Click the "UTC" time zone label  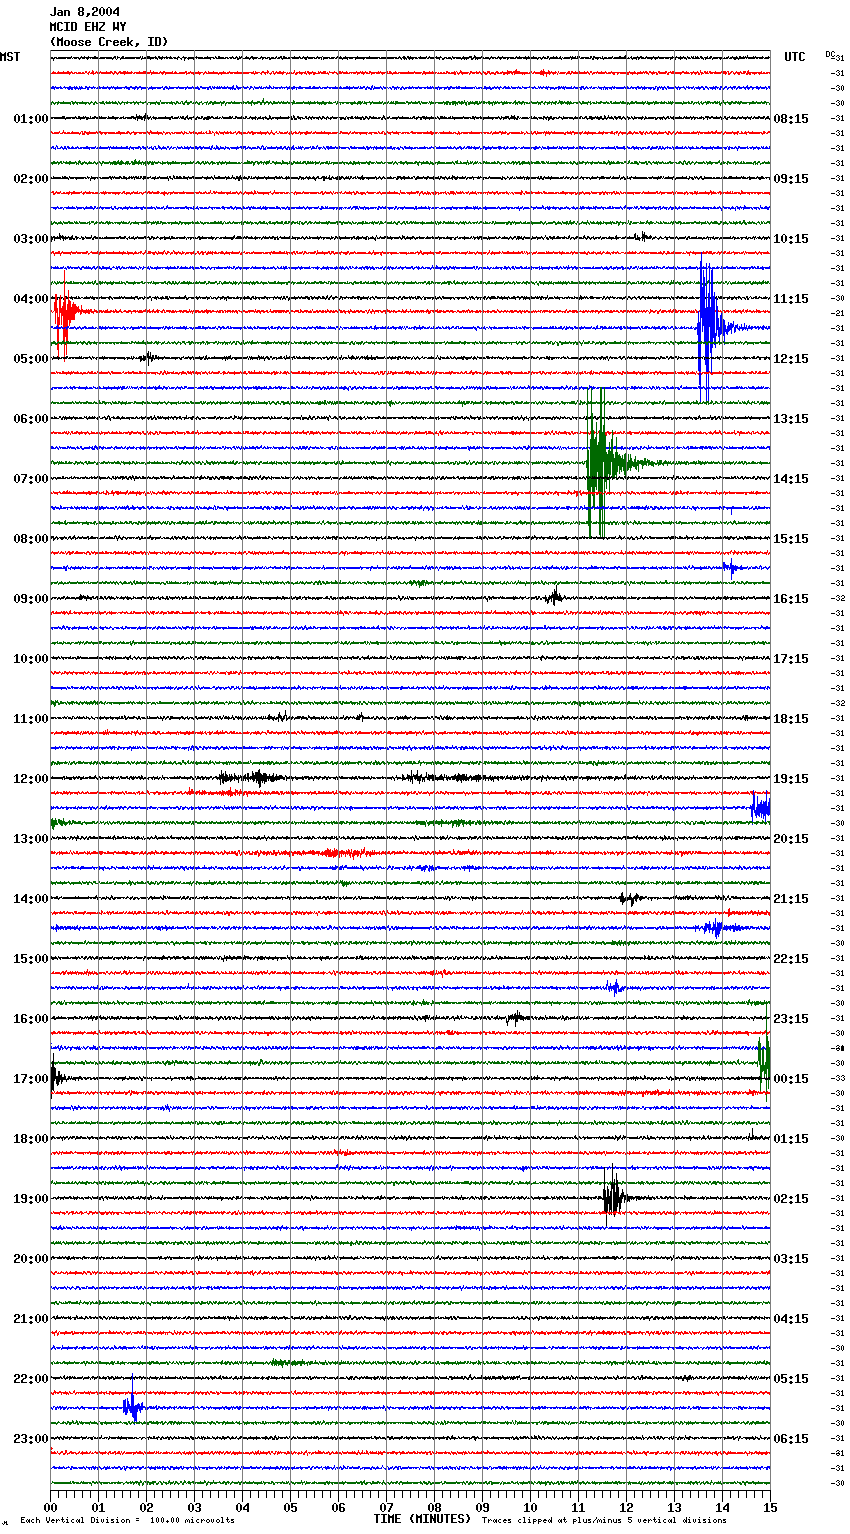(795, 57)
